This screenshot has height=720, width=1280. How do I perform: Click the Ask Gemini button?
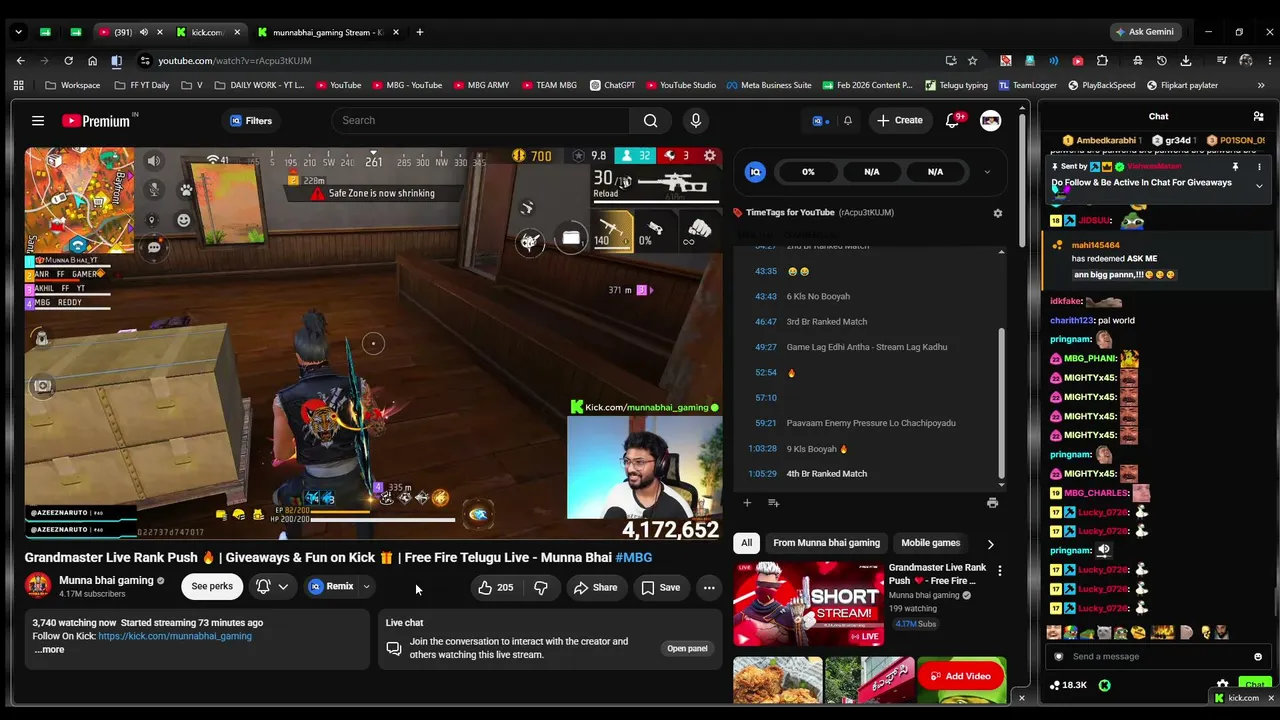1145,32
